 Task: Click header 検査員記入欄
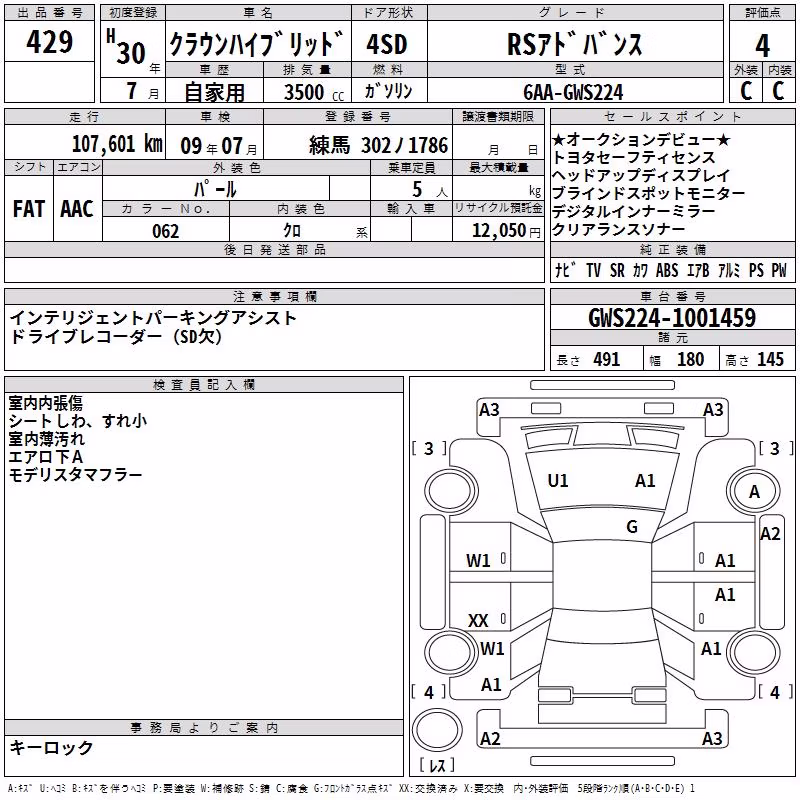[204, 385]
